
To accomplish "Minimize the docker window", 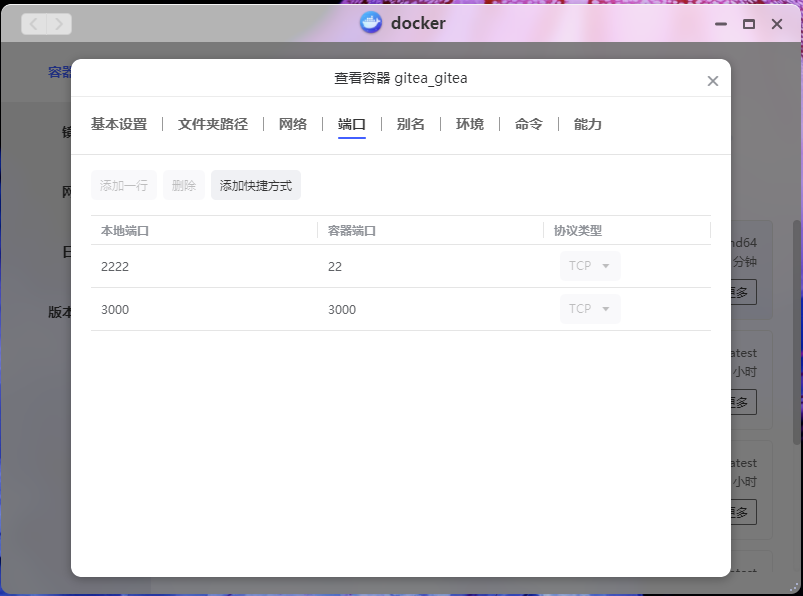I will pos(721,24).
